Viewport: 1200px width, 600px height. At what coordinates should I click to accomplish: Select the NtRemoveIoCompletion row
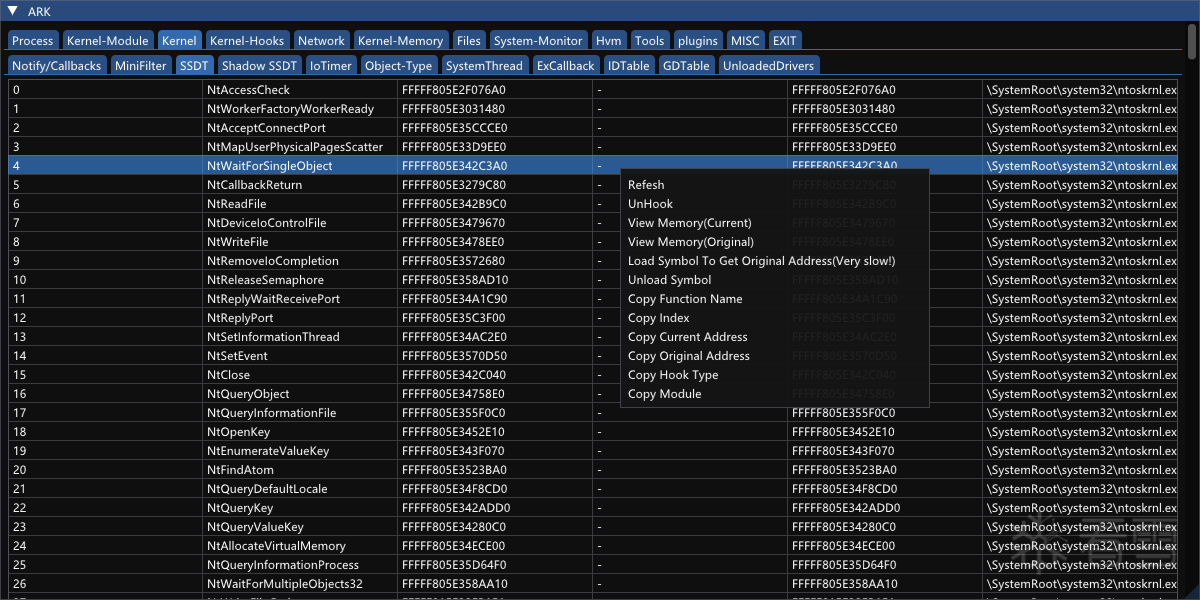click(593, 261)
